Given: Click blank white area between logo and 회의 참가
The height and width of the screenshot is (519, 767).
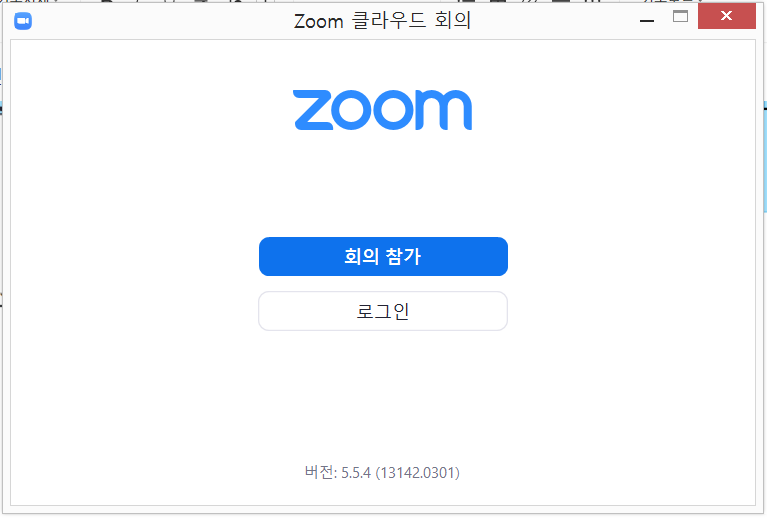Looking at the screenshot, I should (x=383, y=183).
